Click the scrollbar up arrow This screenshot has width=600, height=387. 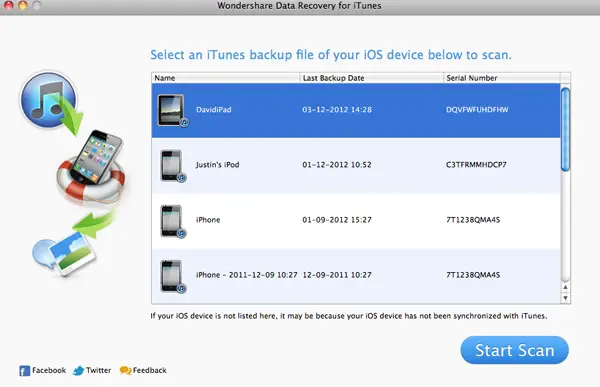pyautogui.click(x=565, y=287)
